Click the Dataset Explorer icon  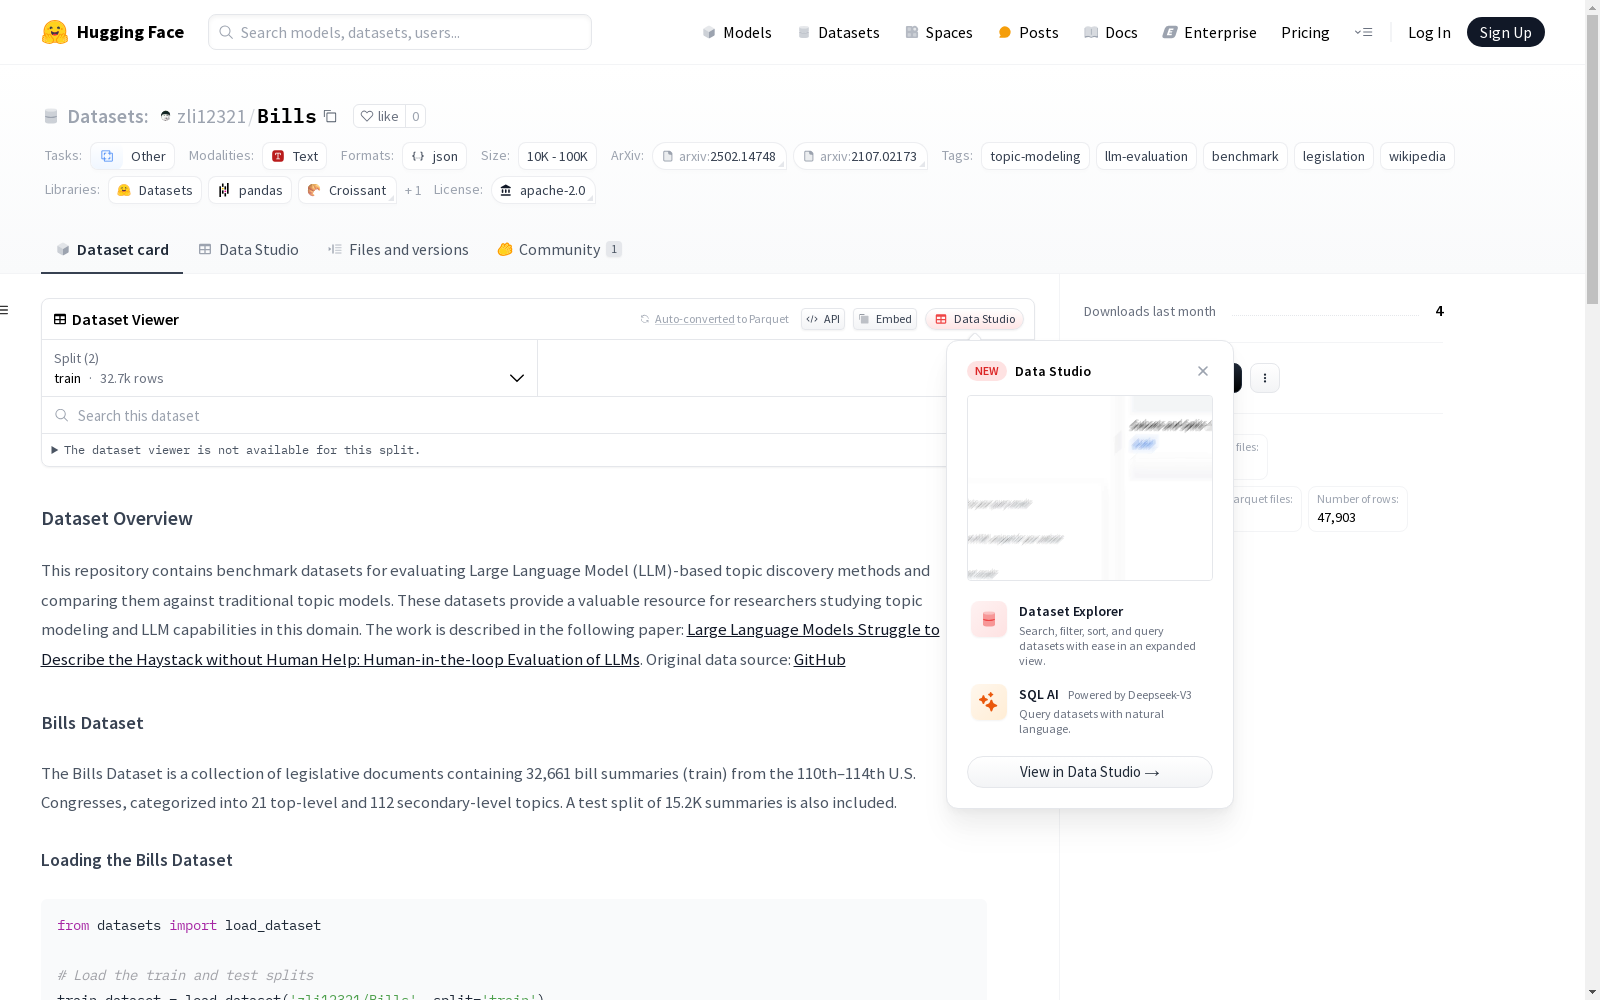click(x=989, y=620)
